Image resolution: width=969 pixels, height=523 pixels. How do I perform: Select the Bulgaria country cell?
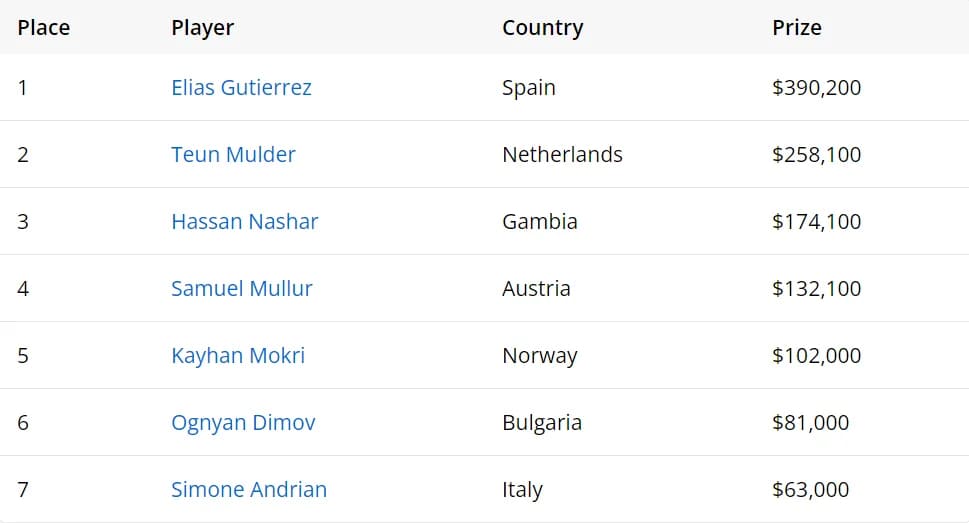click(x=542, y=423)
